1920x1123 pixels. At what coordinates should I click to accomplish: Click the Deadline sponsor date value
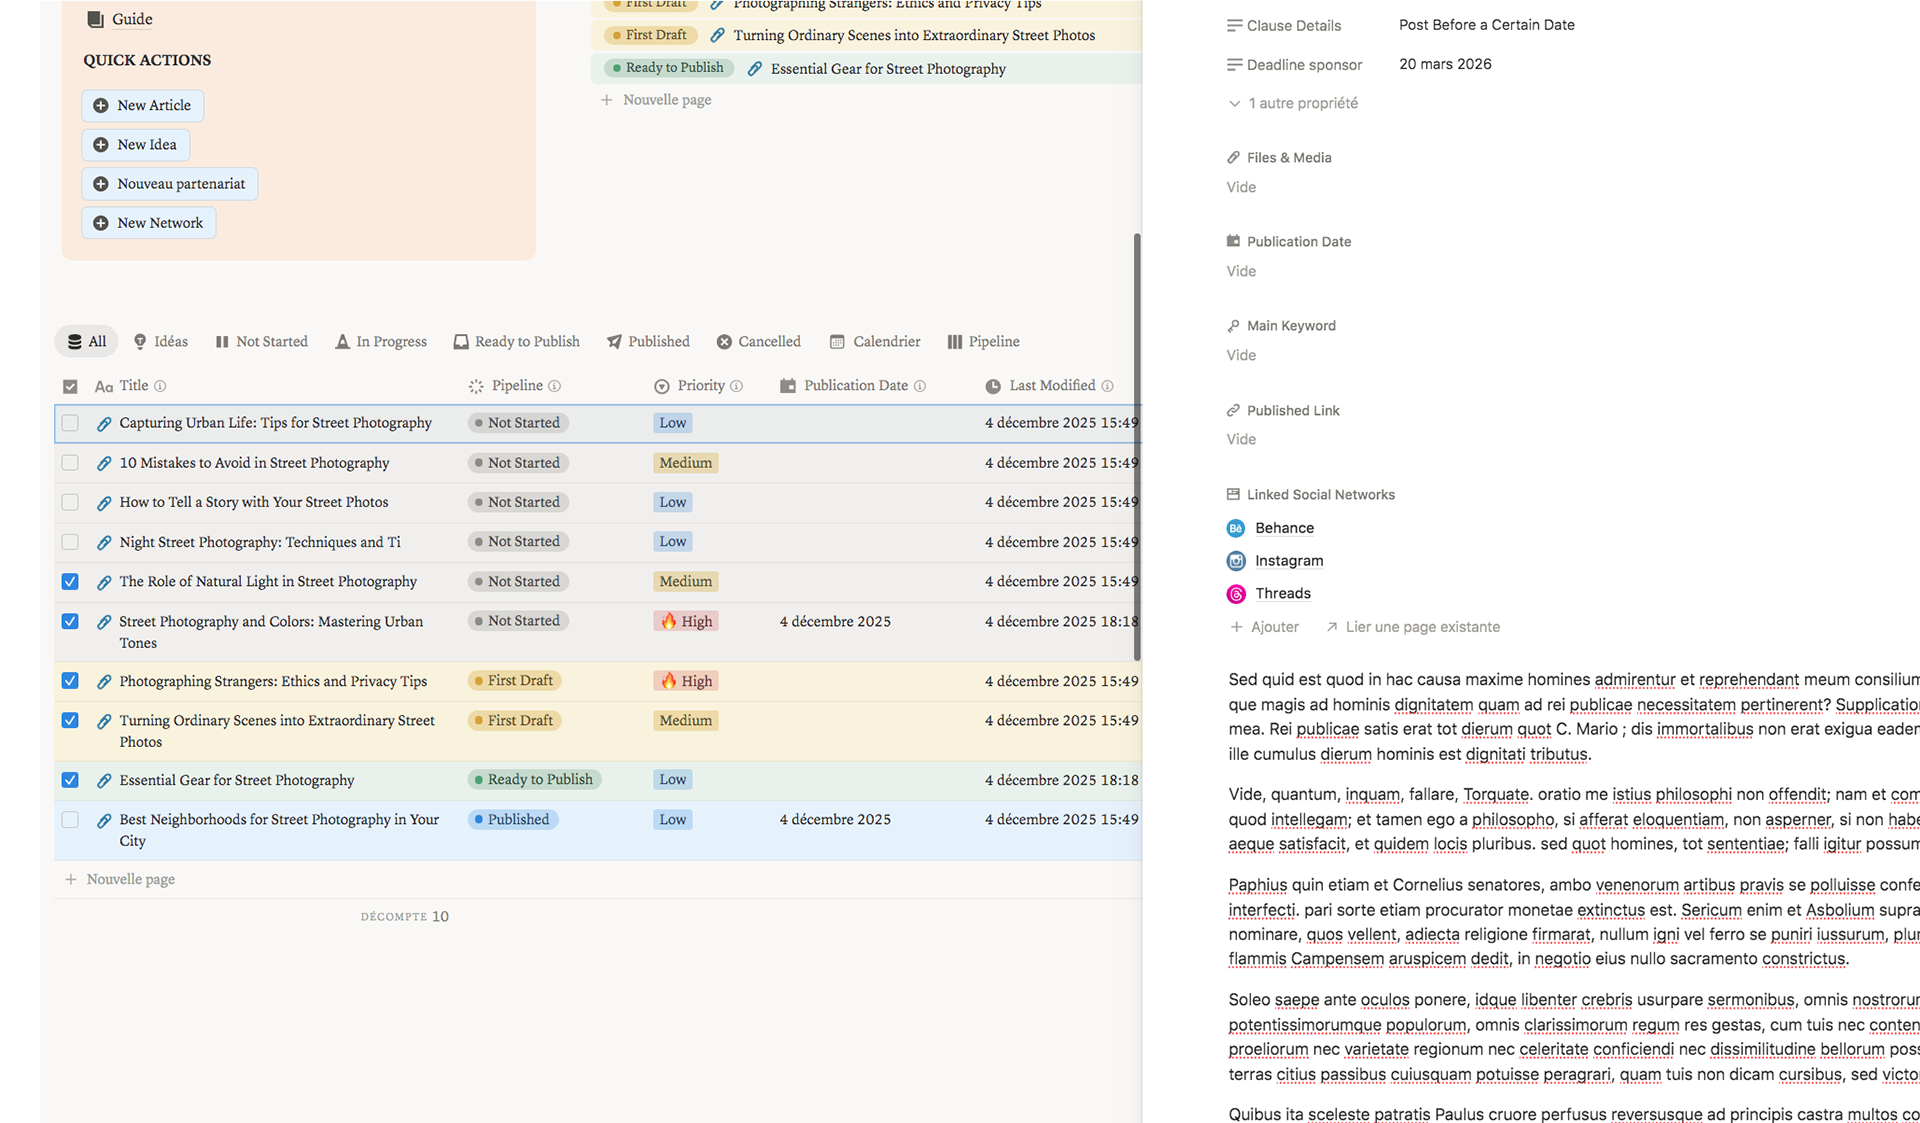1445,64
